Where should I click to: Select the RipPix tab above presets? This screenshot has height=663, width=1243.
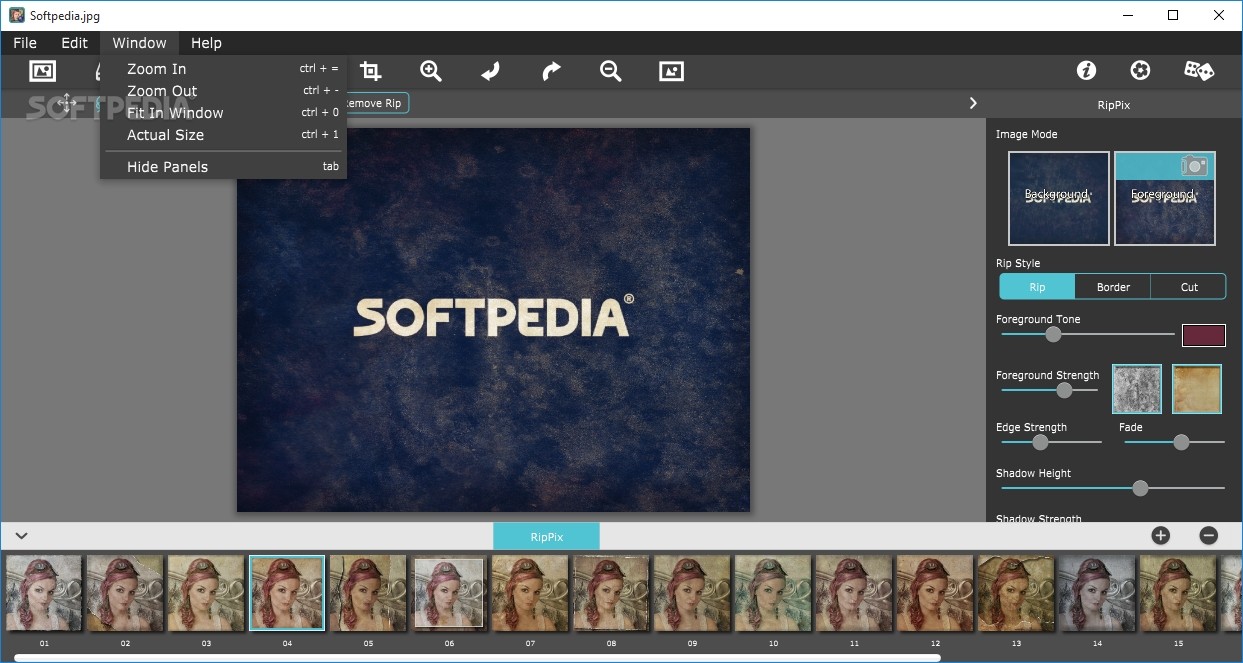tap(546, 537)
